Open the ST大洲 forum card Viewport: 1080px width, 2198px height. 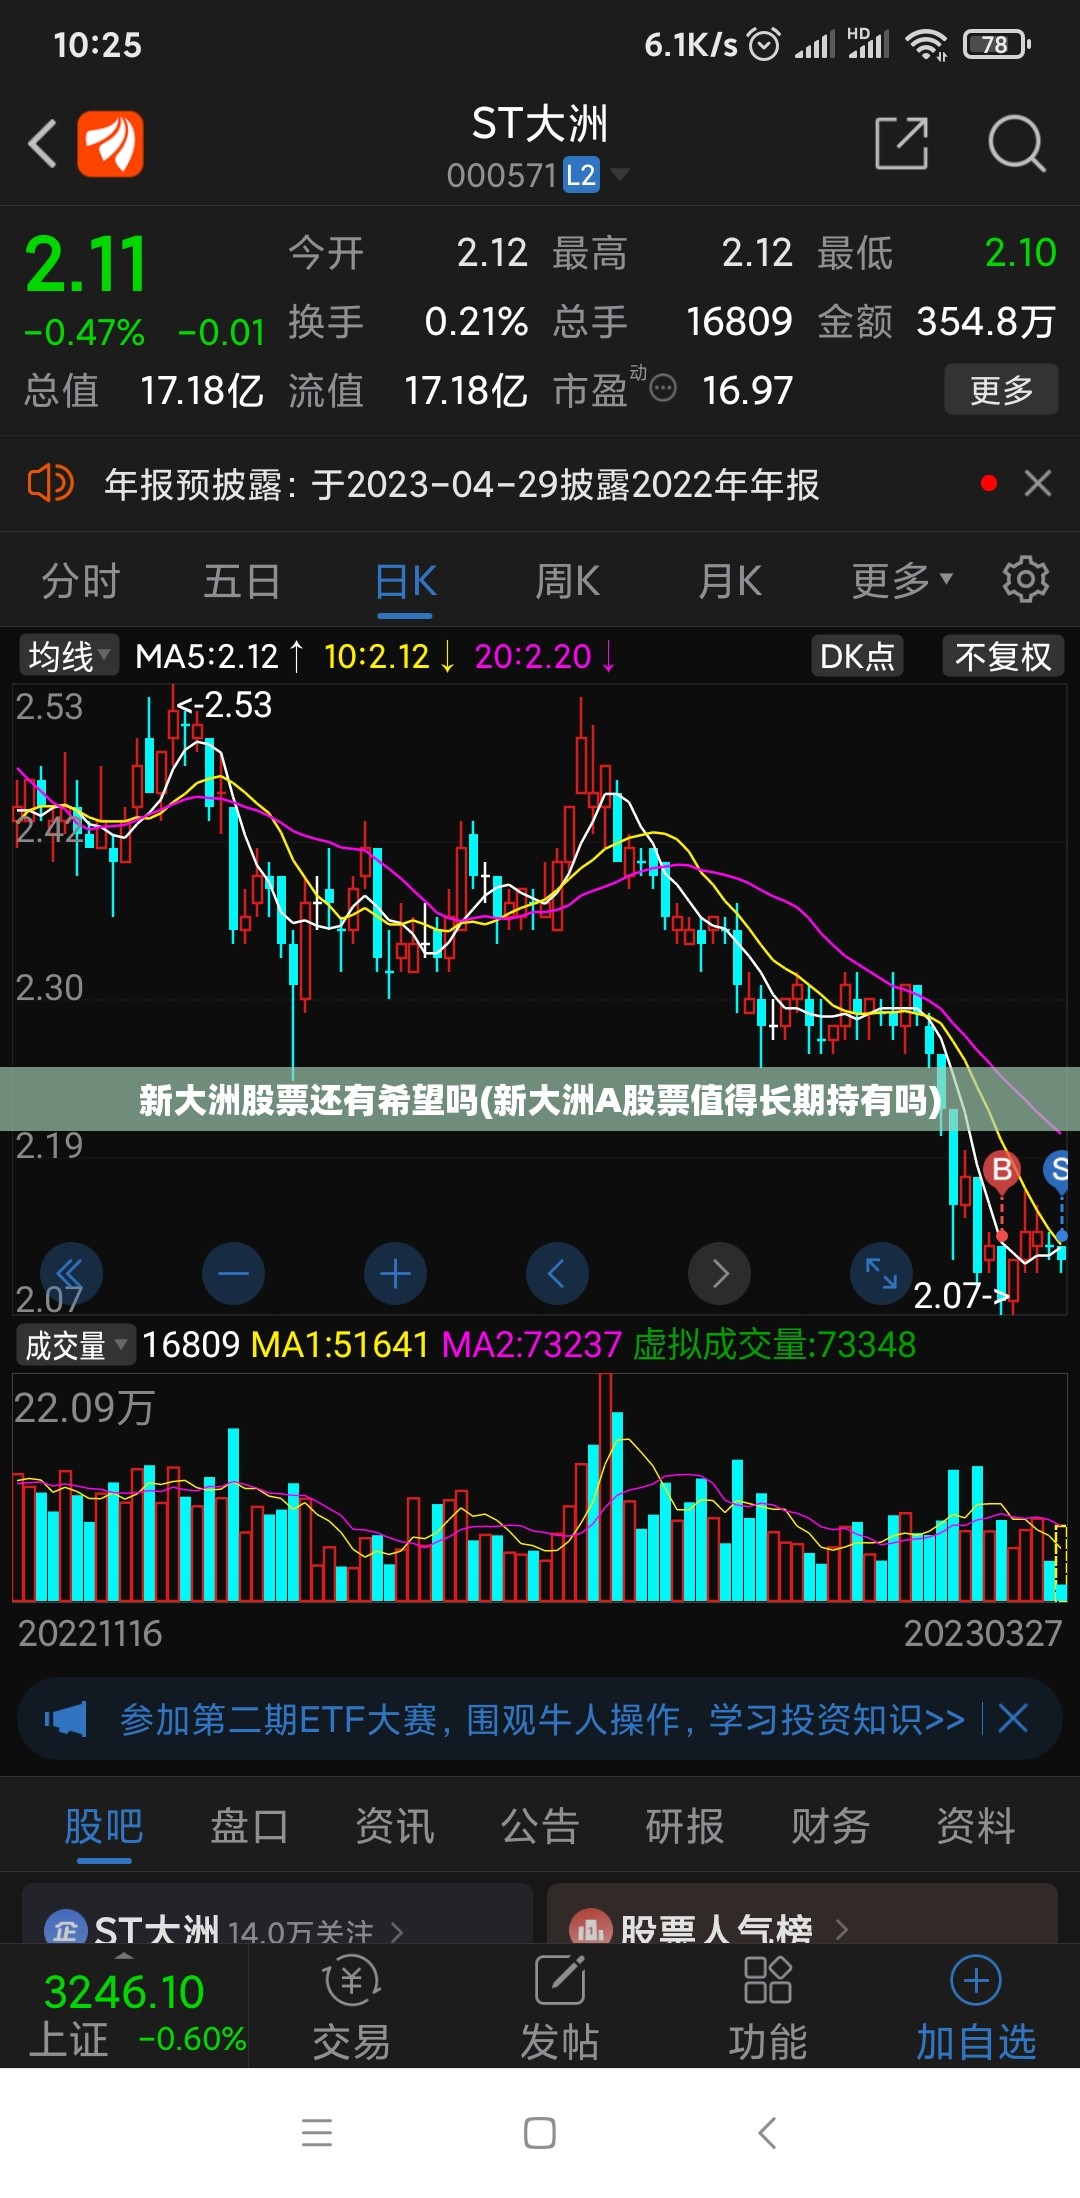[x=277, y=1914]
